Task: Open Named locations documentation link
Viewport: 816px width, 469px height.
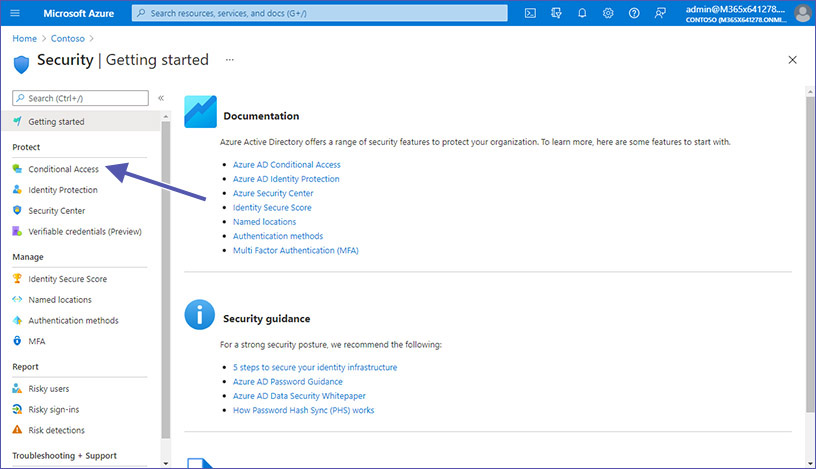Action: point(264,222)
